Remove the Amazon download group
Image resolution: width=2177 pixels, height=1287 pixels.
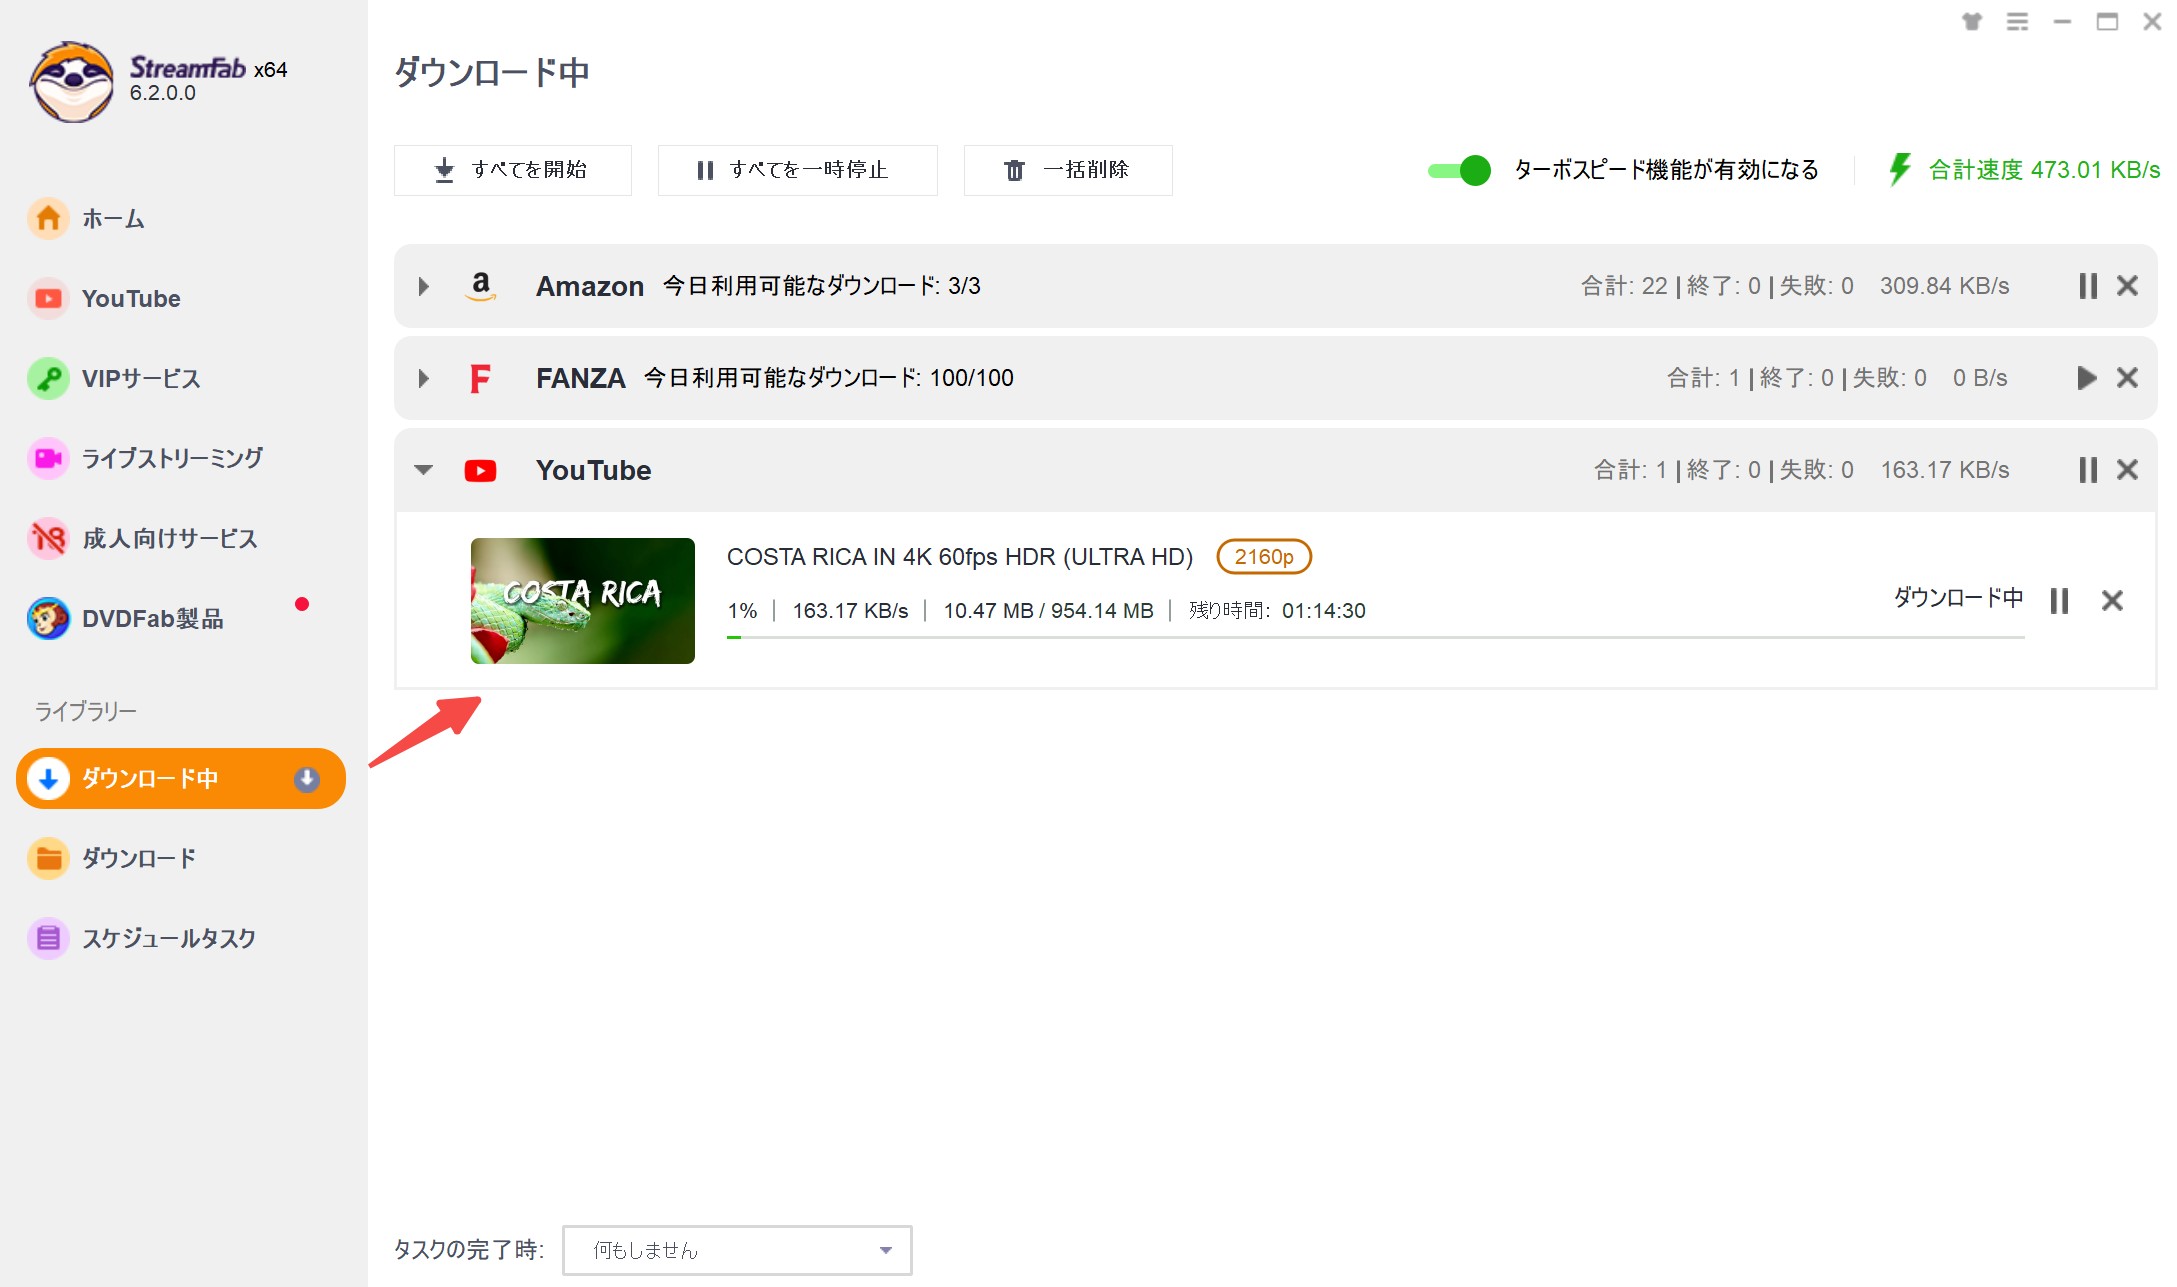pyautogui.click(x=2127, y=286)
